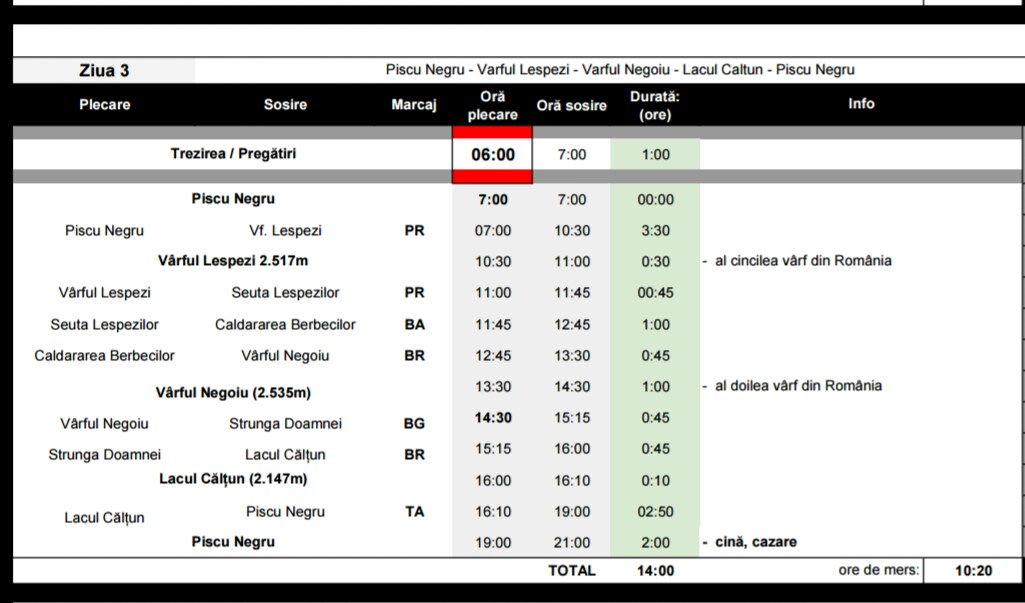Image resolution: width=1025 pixels, height=603 pixels.
Task: Select the TA trail marking cell
Action: click(x=414, y=512)
